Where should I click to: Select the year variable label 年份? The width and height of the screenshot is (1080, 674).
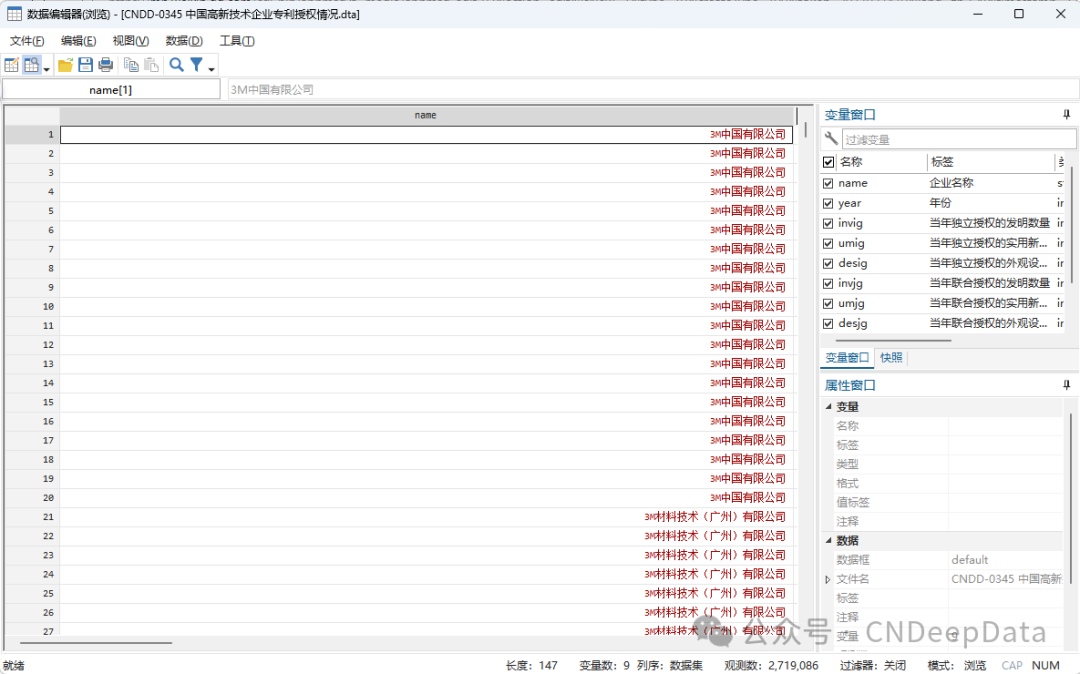[940, 203]
